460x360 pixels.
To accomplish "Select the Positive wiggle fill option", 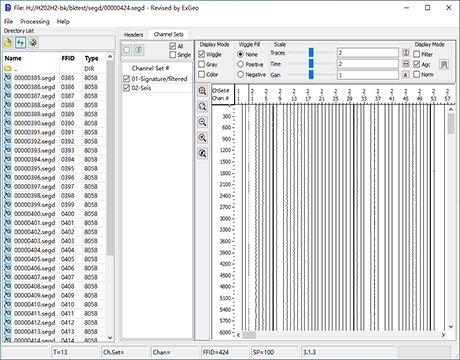I will coord(240,64).
